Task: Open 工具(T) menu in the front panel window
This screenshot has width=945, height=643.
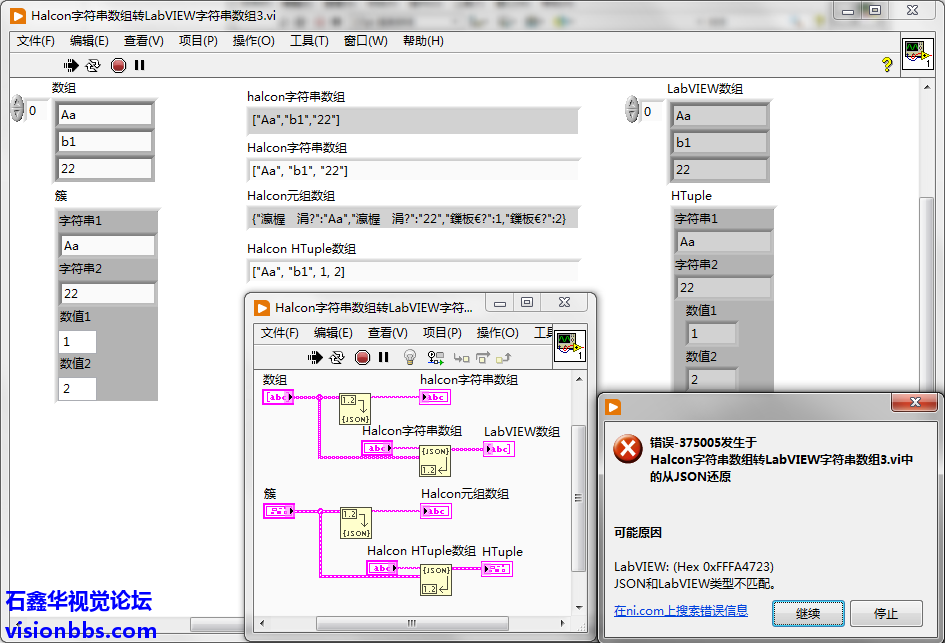Action: click(309, 41)
